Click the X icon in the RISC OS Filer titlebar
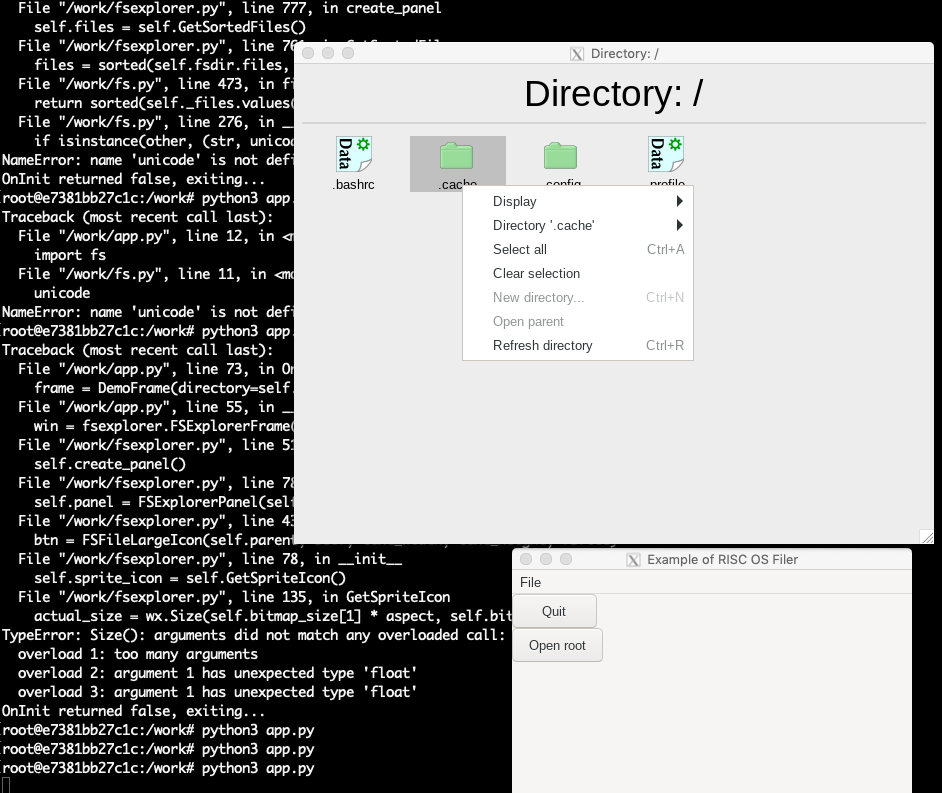This screenshot has height=793, width=942. (x=633, y=560)
